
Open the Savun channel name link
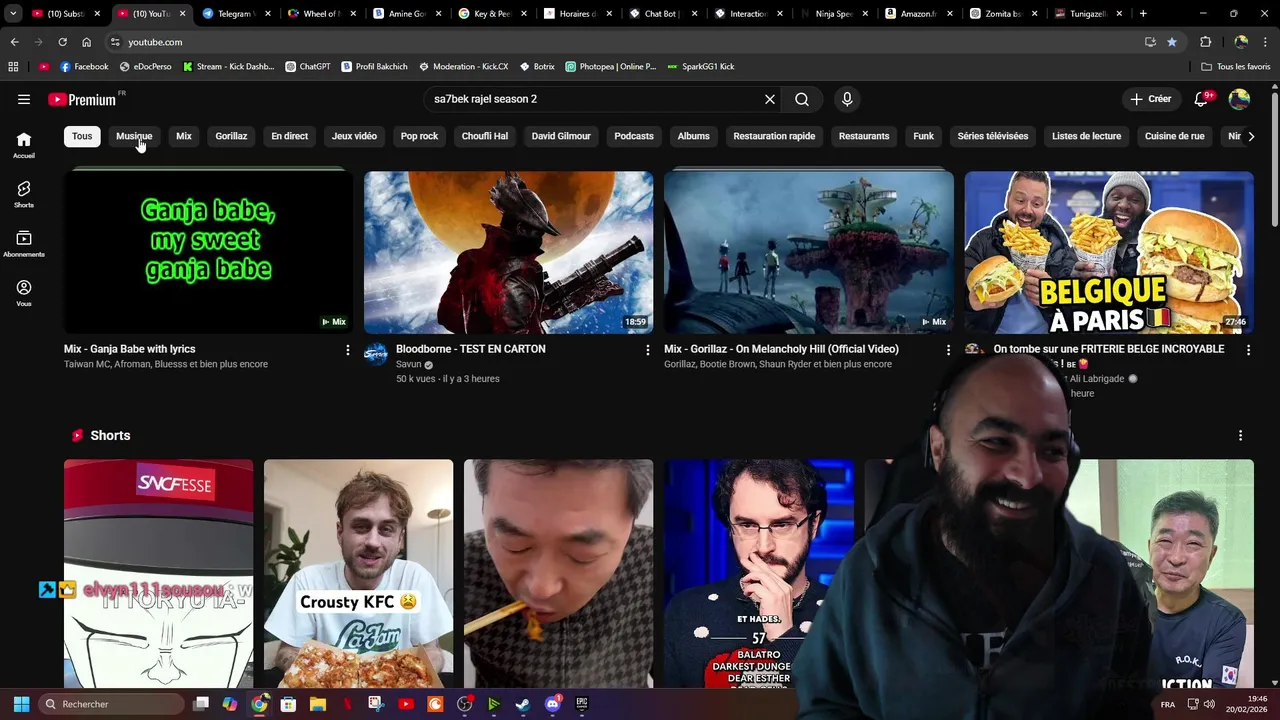click(409, 365)
